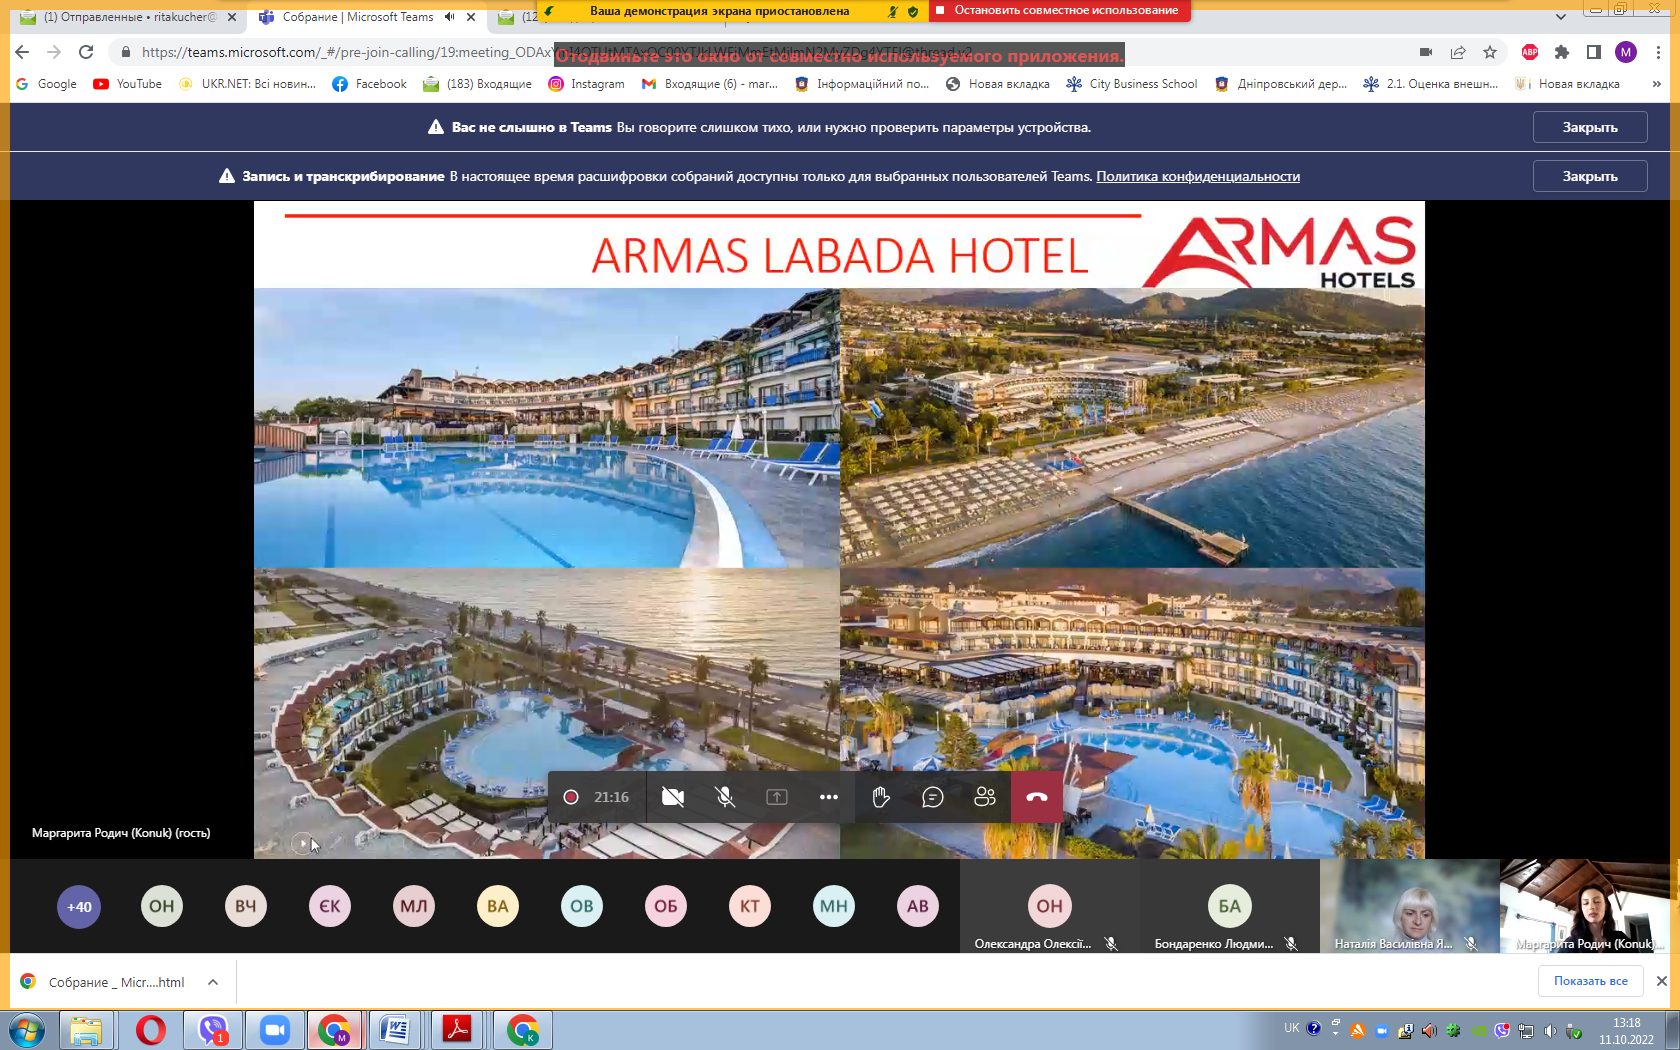
Task: Open the extensions puzzle menu
Action: pos(1562,52)
